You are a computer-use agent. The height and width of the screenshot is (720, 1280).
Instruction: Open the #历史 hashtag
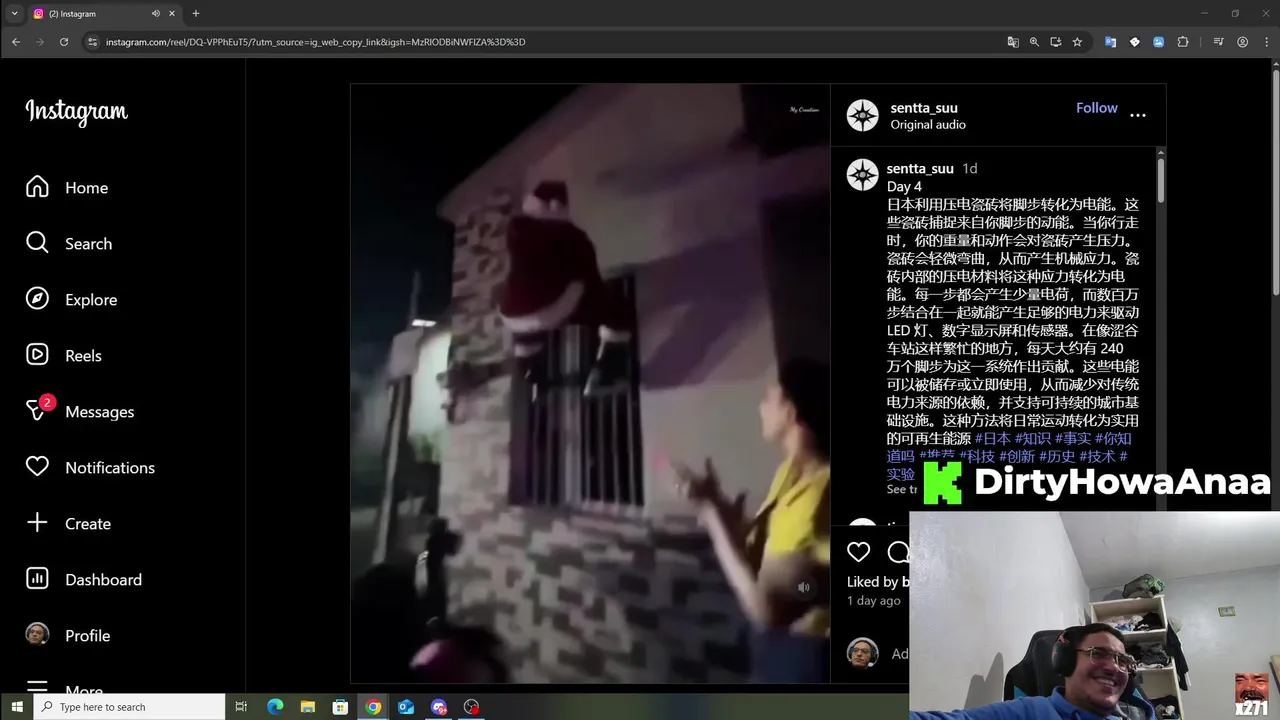[x=1057, y=456]
